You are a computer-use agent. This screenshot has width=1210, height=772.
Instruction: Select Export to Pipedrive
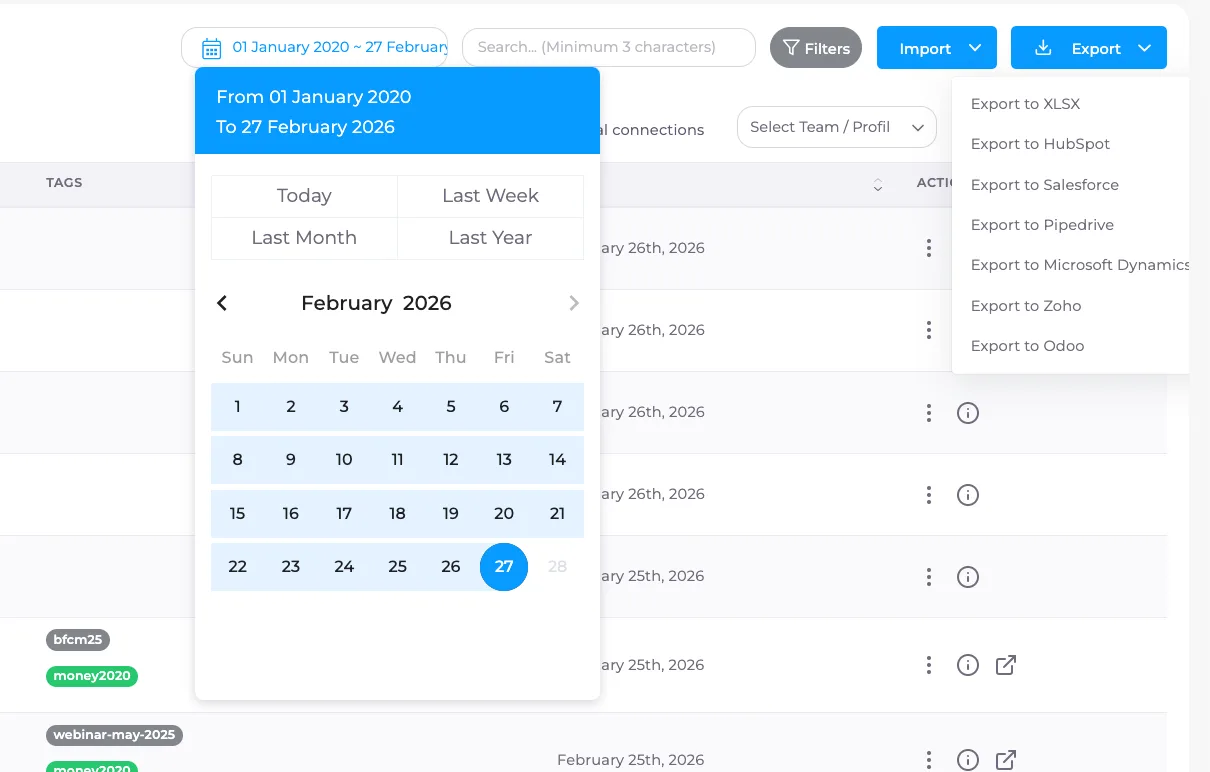point(1042,225)
